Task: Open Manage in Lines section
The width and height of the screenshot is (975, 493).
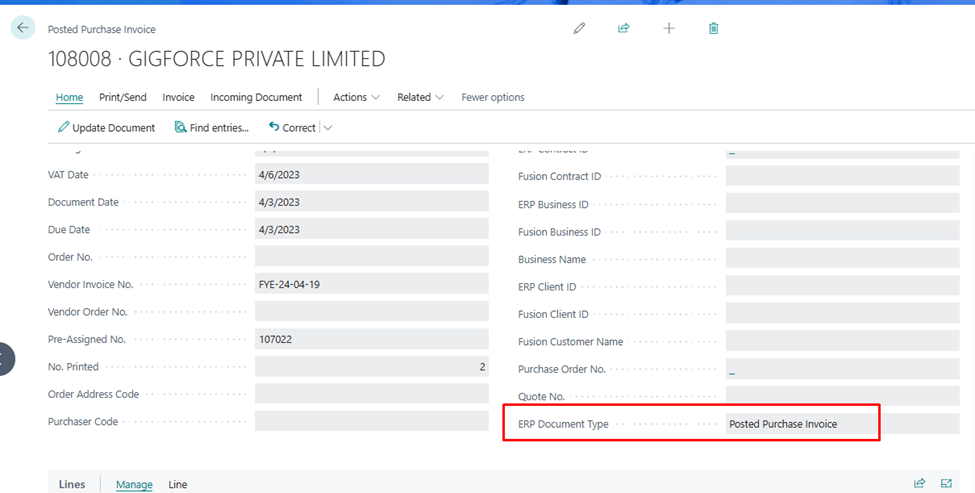Action: [134, 485]
